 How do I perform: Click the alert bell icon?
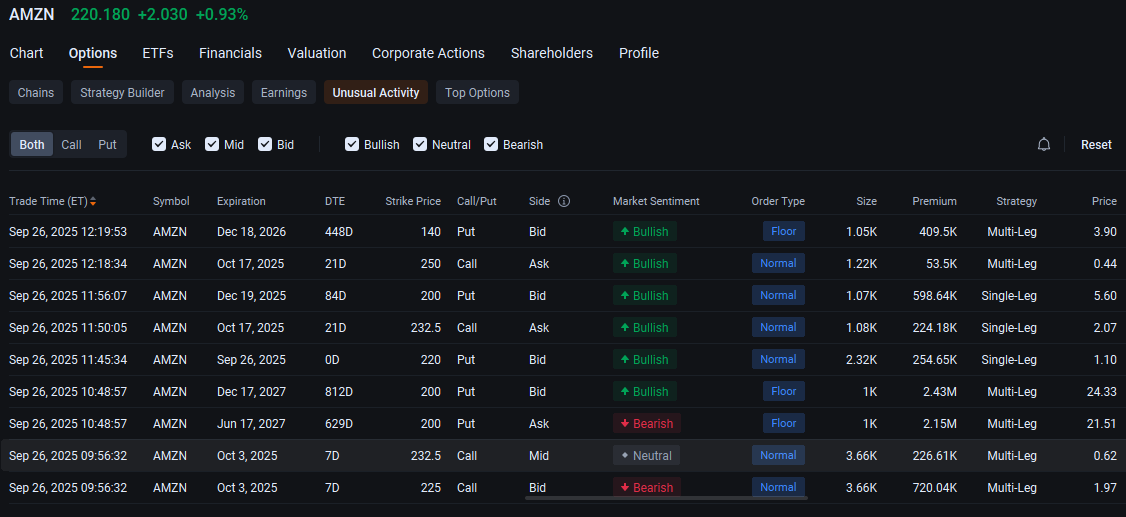tap(1043, 144)
